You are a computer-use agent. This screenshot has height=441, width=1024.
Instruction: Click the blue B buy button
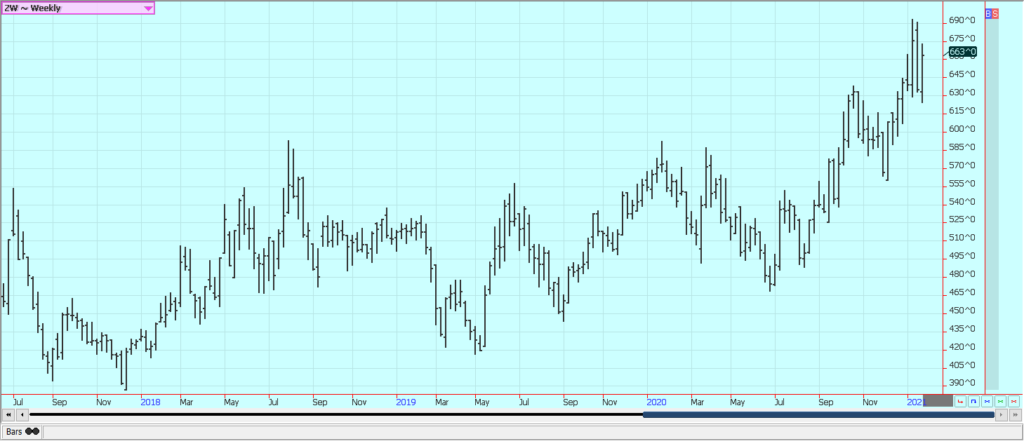point(988,13)
